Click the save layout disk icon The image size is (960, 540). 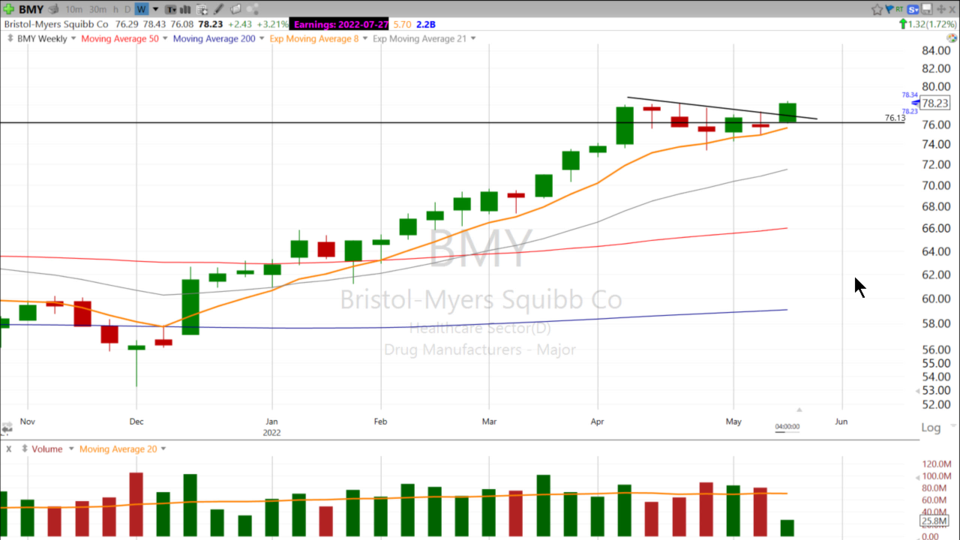pyautogui.click(x=927, y=9)
